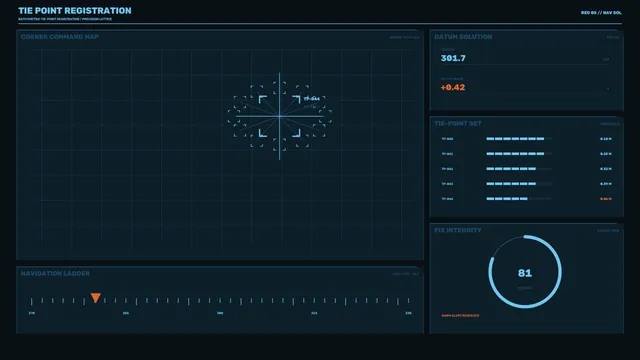This screenshot has height=360, width=640.
Task: Click the orange residual value in the TP-044 row
Action: click(x=606, y=199)
